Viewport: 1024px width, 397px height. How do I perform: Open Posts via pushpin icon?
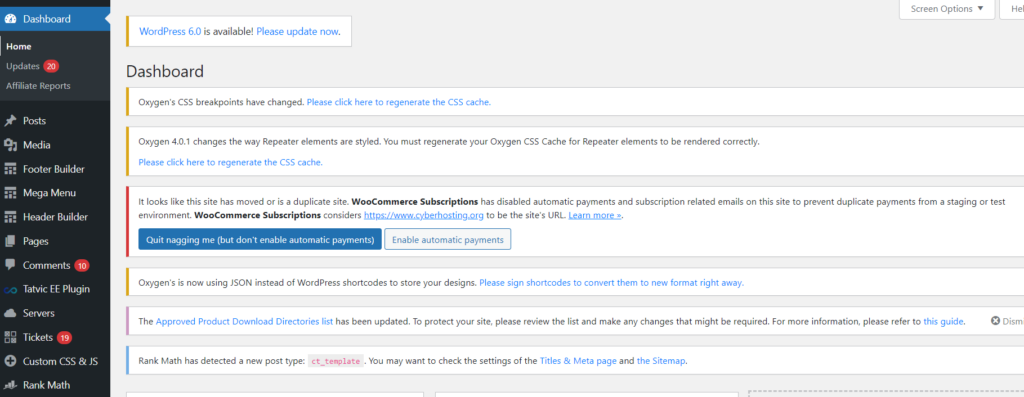point(10,121)
